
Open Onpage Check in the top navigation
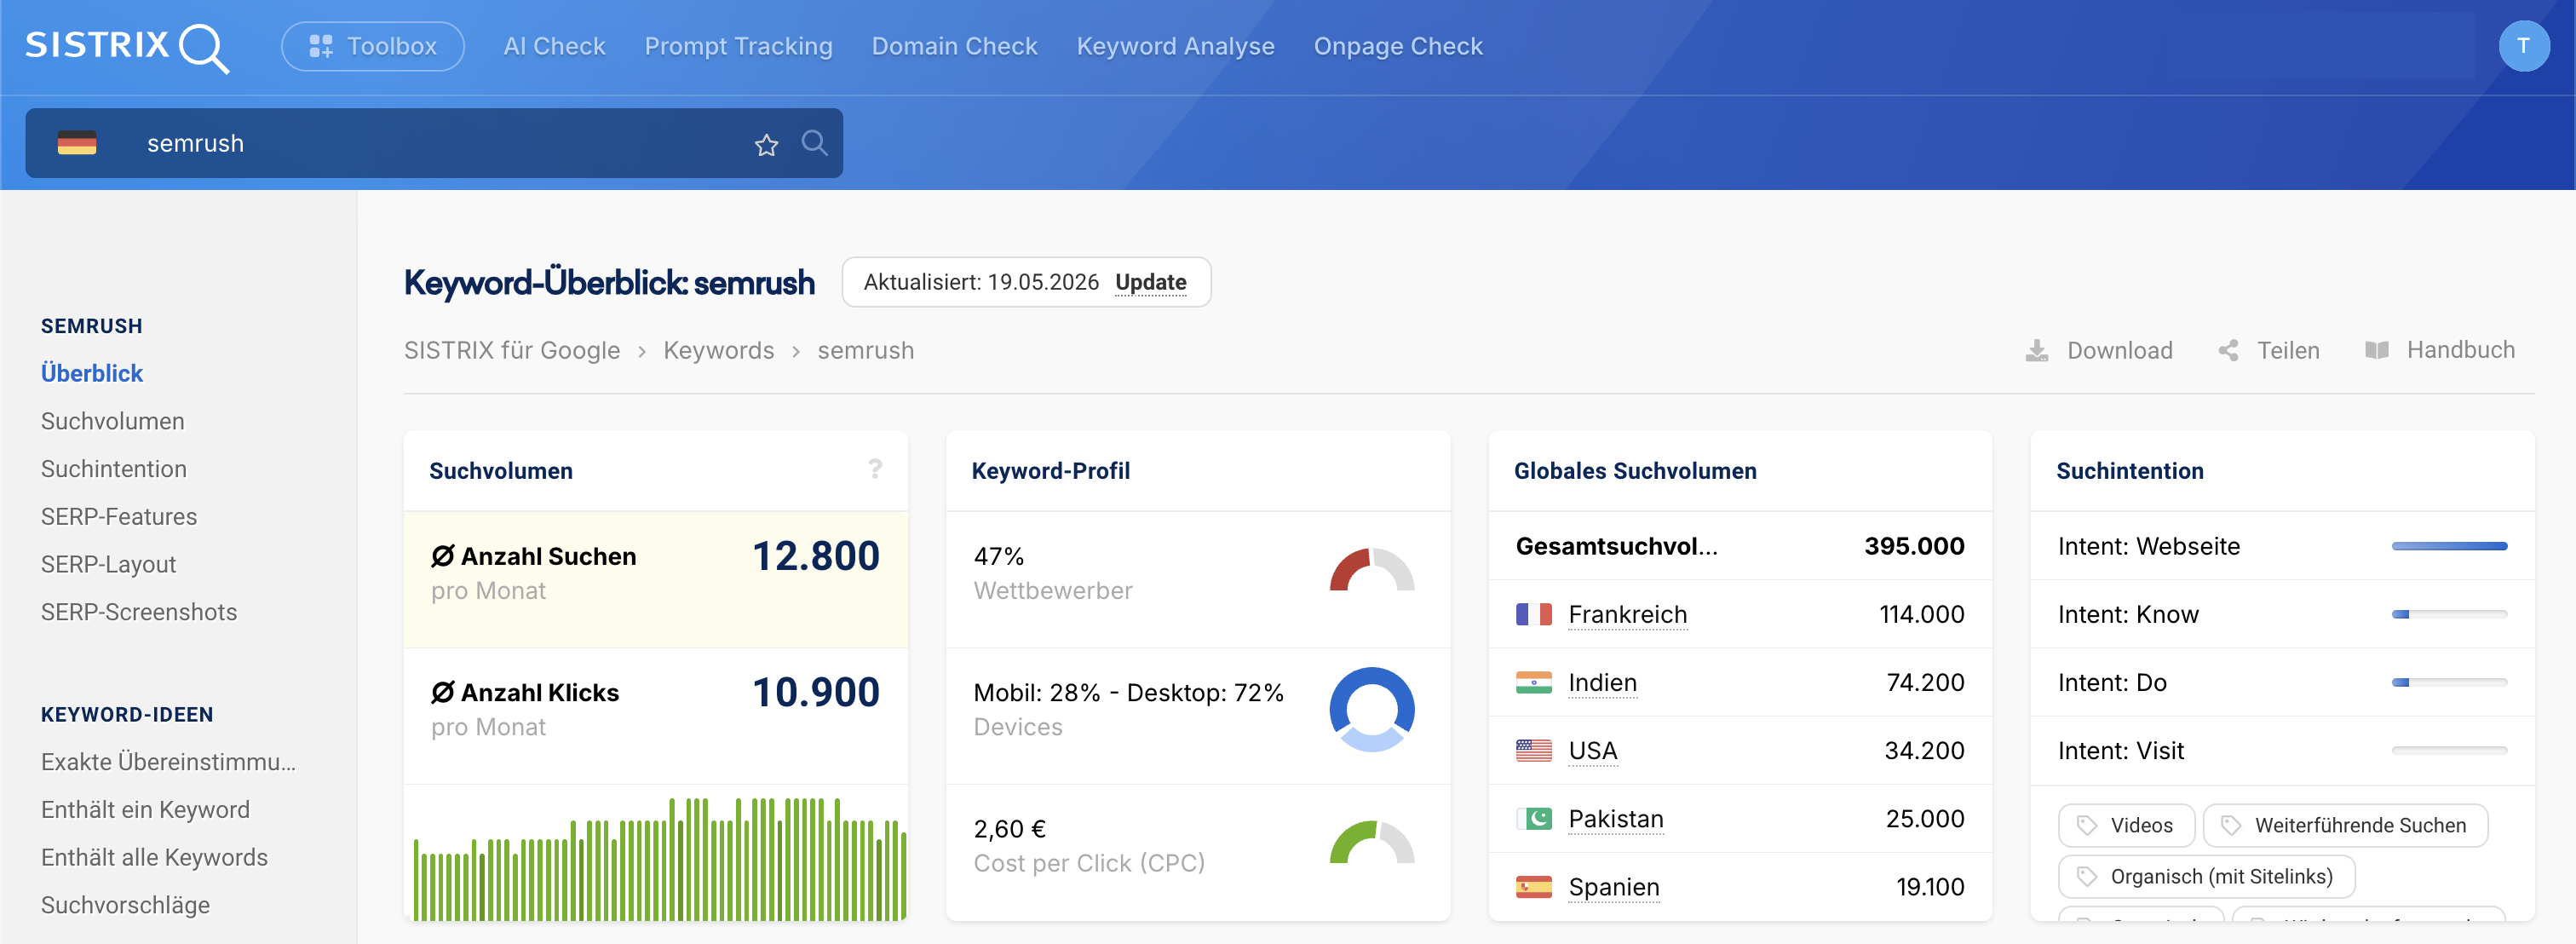point(1397,46)
